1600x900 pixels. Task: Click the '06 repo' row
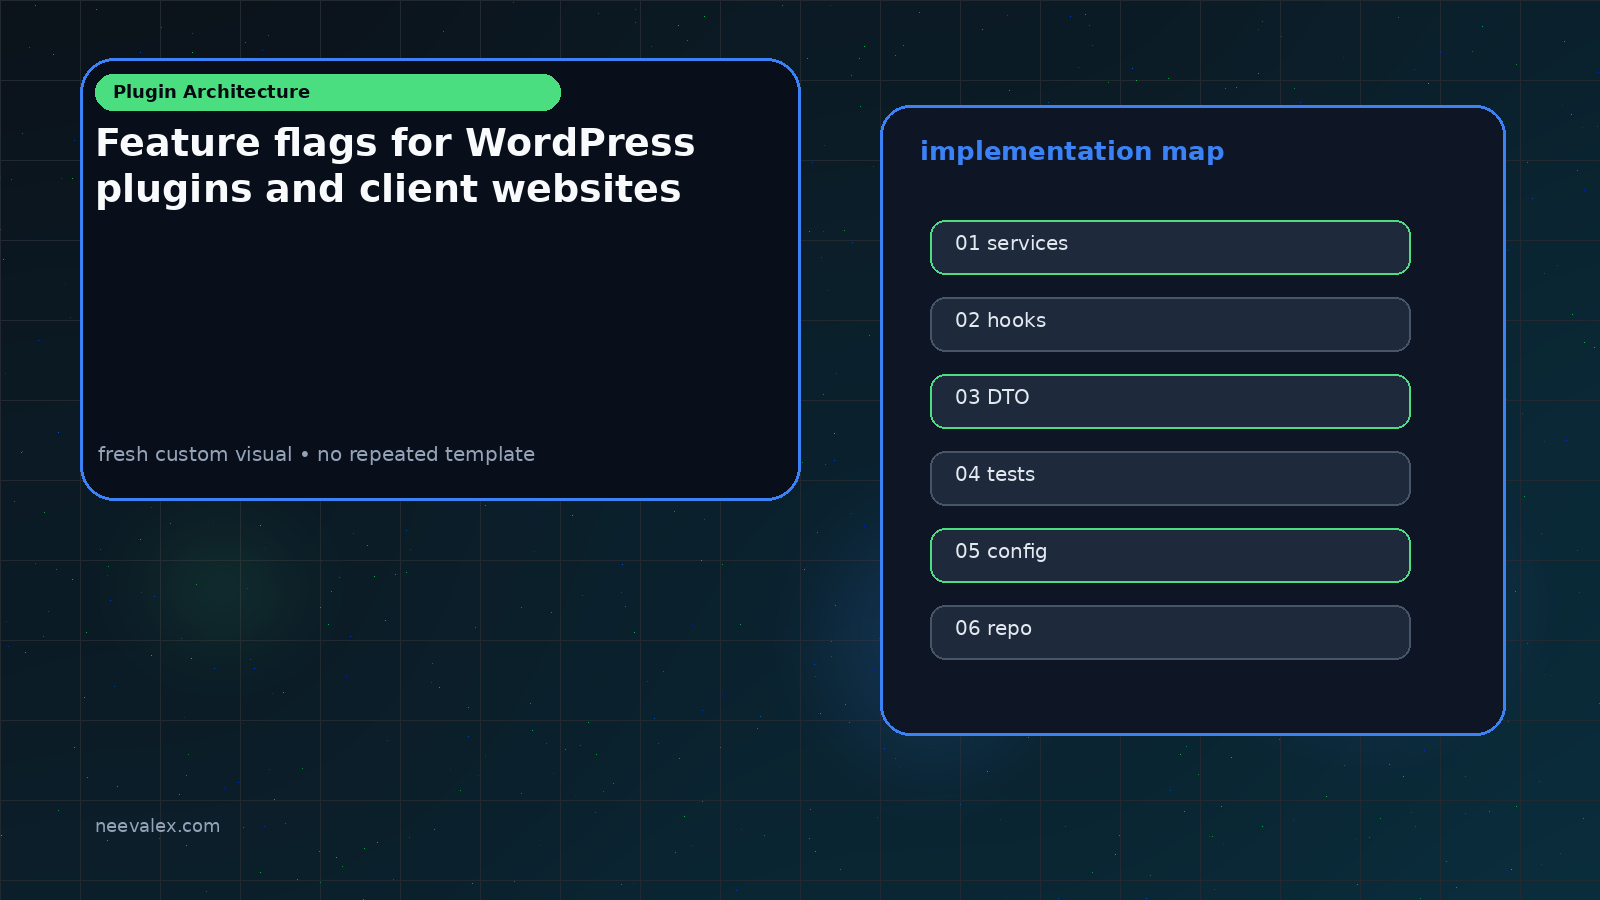(x=1170, y=632)
